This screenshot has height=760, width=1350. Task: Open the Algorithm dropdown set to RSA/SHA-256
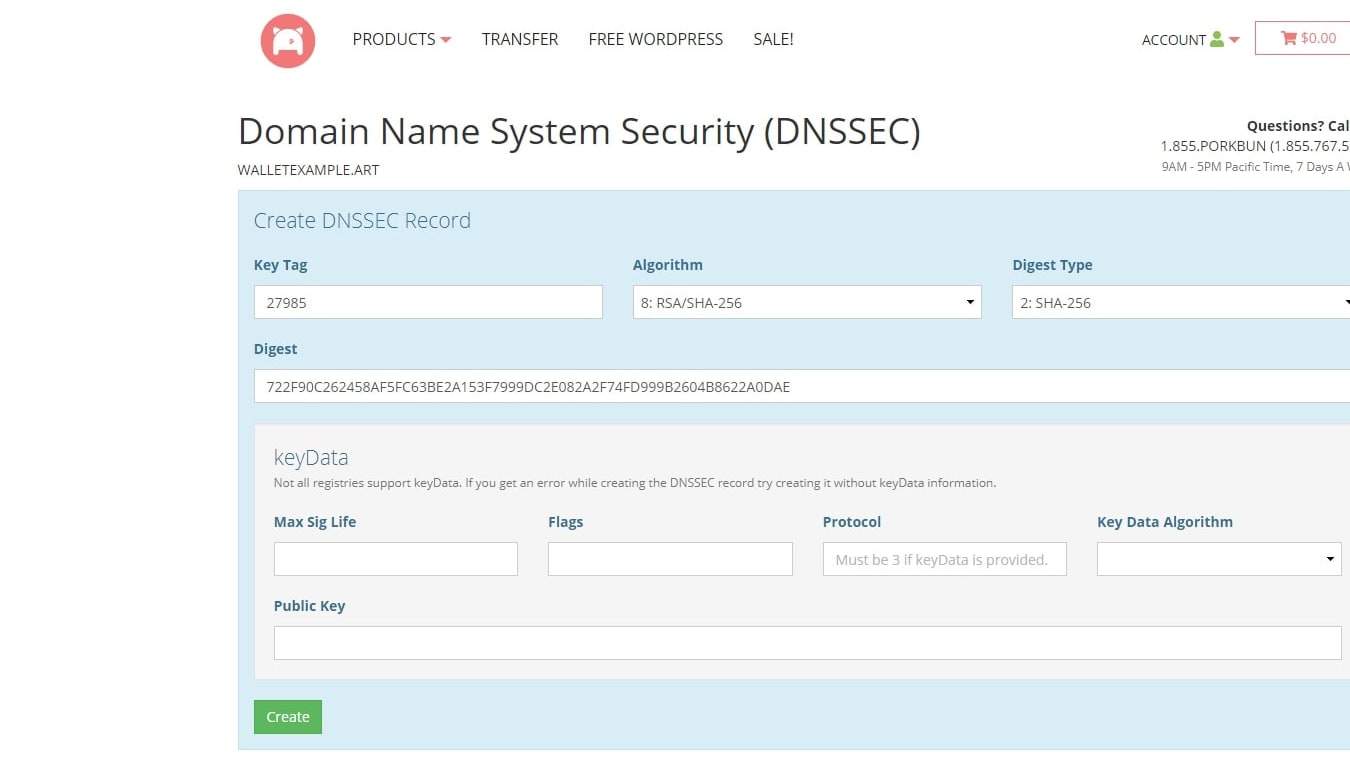[807, 302]
